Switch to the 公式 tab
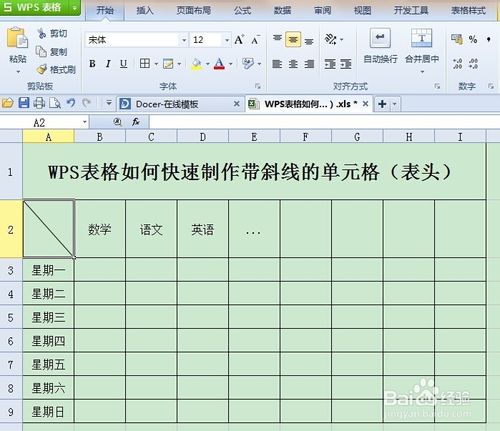Image resolution: width=500 pixels, height=431 pixels. tap(242, 10)
